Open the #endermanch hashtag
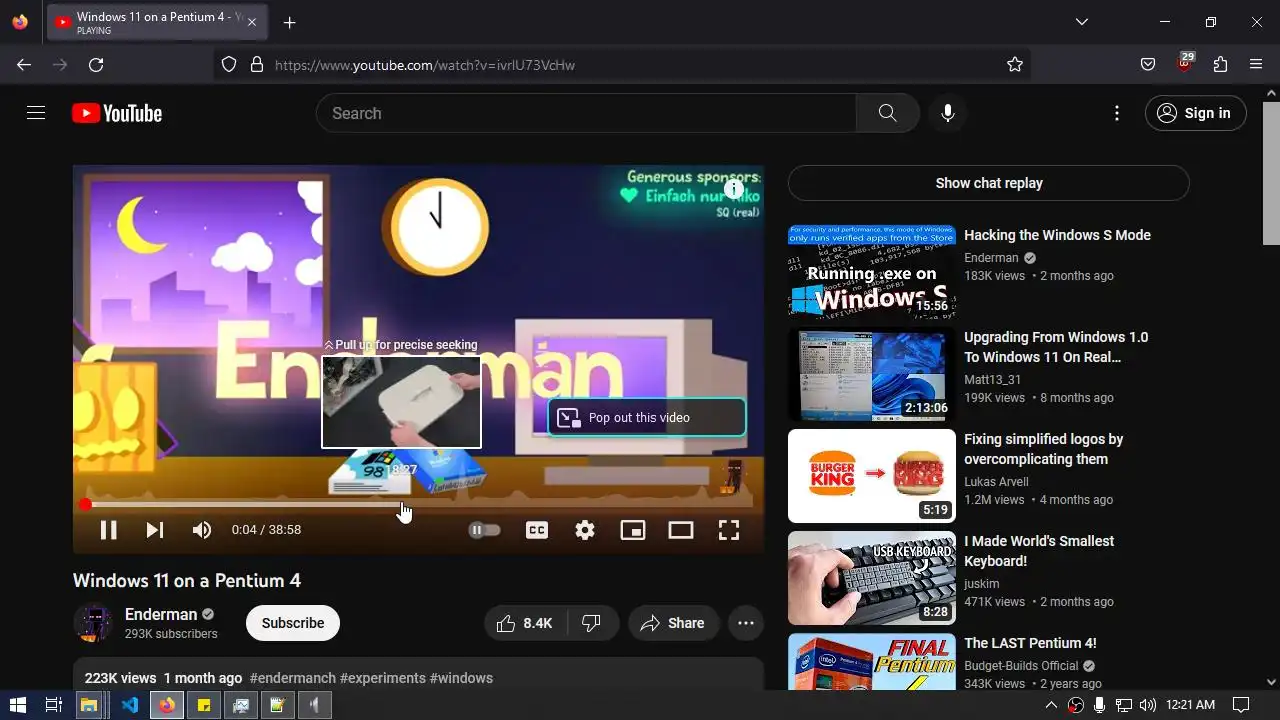 293,678
